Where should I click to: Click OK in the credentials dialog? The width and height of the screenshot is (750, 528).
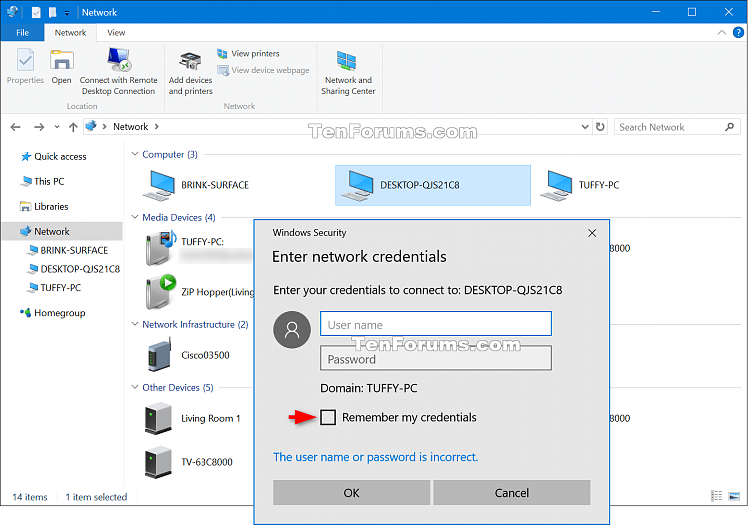pyautogui.click(x=351, y=493)
